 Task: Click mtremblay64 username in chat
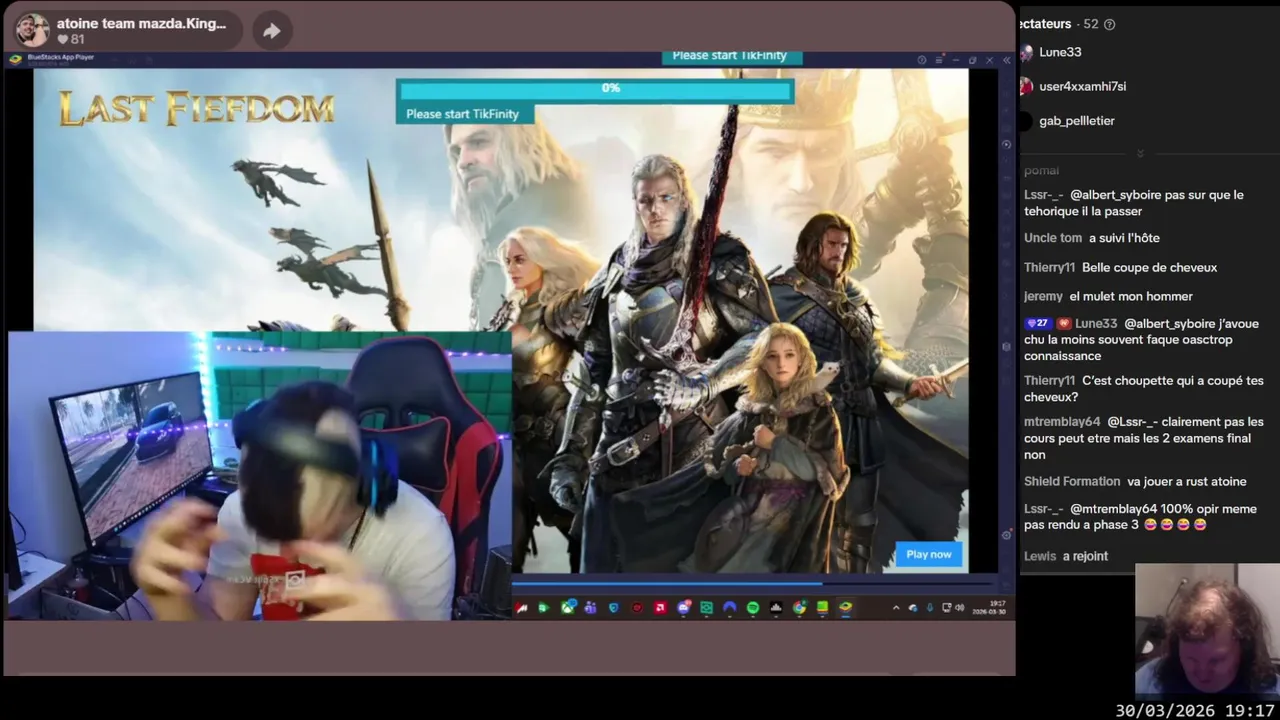(x=1062, y=422)
